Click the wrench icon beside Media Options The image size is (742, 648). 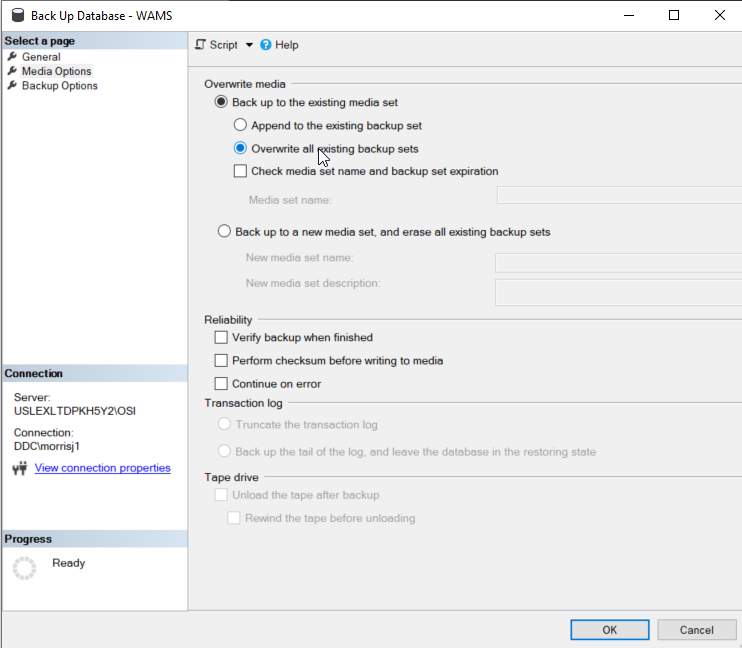[12, 71]
